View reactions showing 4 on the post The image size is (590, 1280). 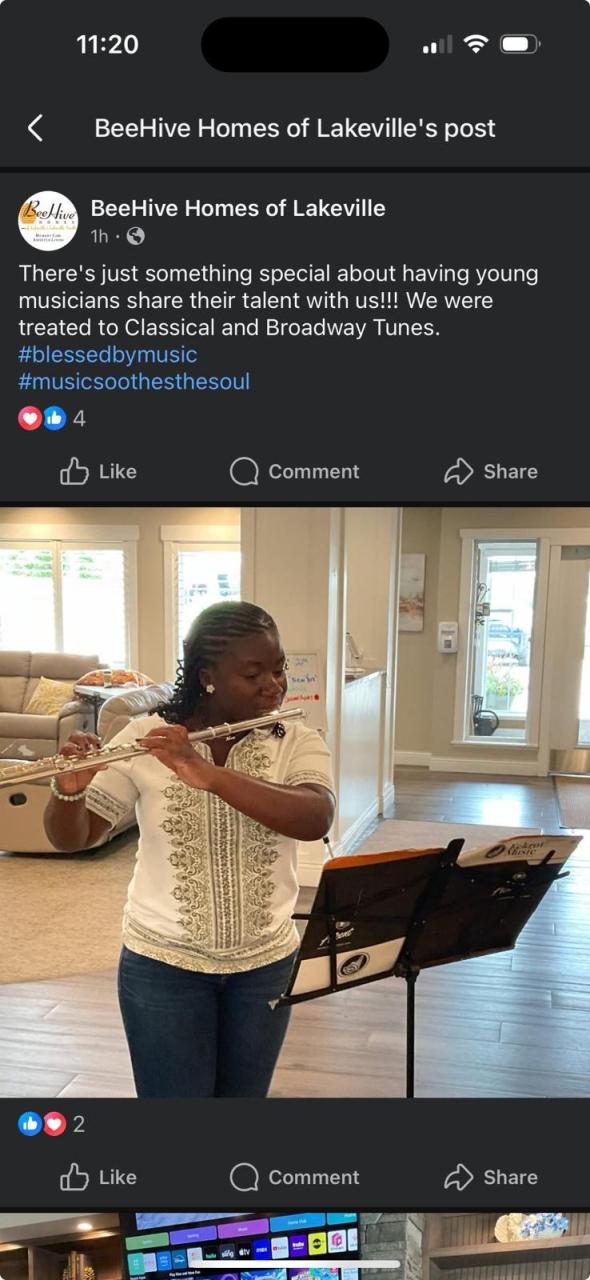pos(52,419)
